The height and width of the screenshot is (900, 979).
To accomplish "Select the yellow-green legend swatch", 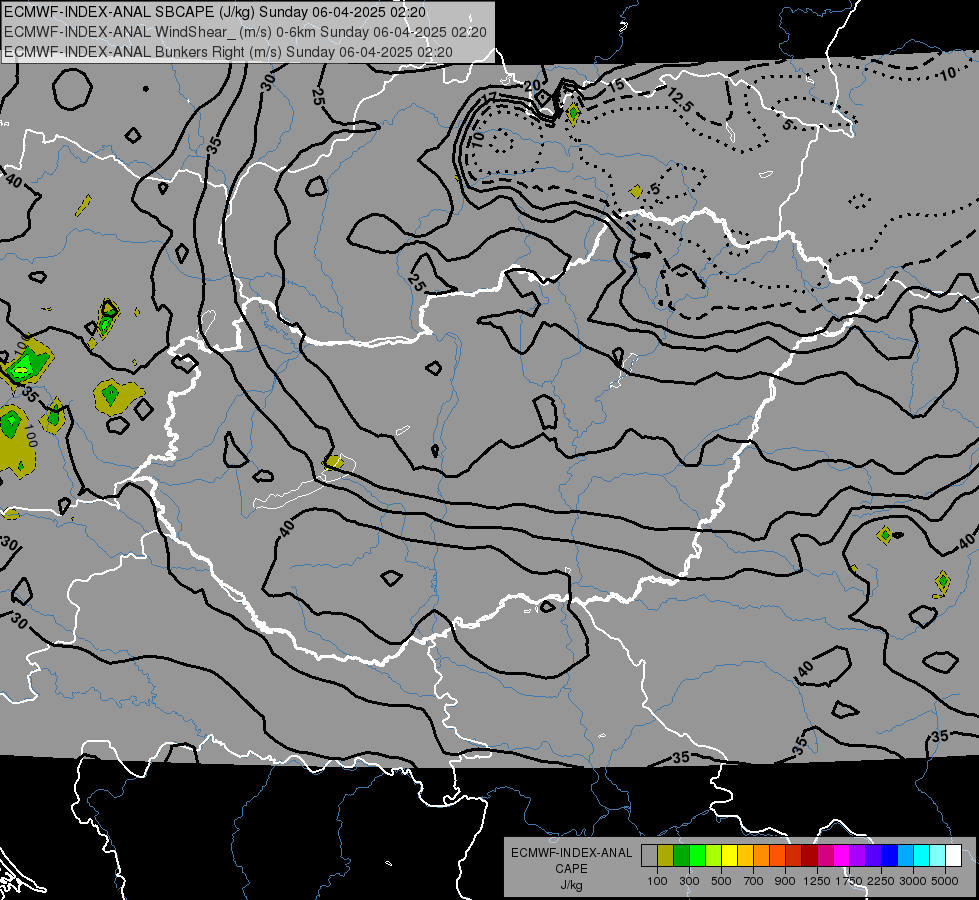I will tap(713, 855).
